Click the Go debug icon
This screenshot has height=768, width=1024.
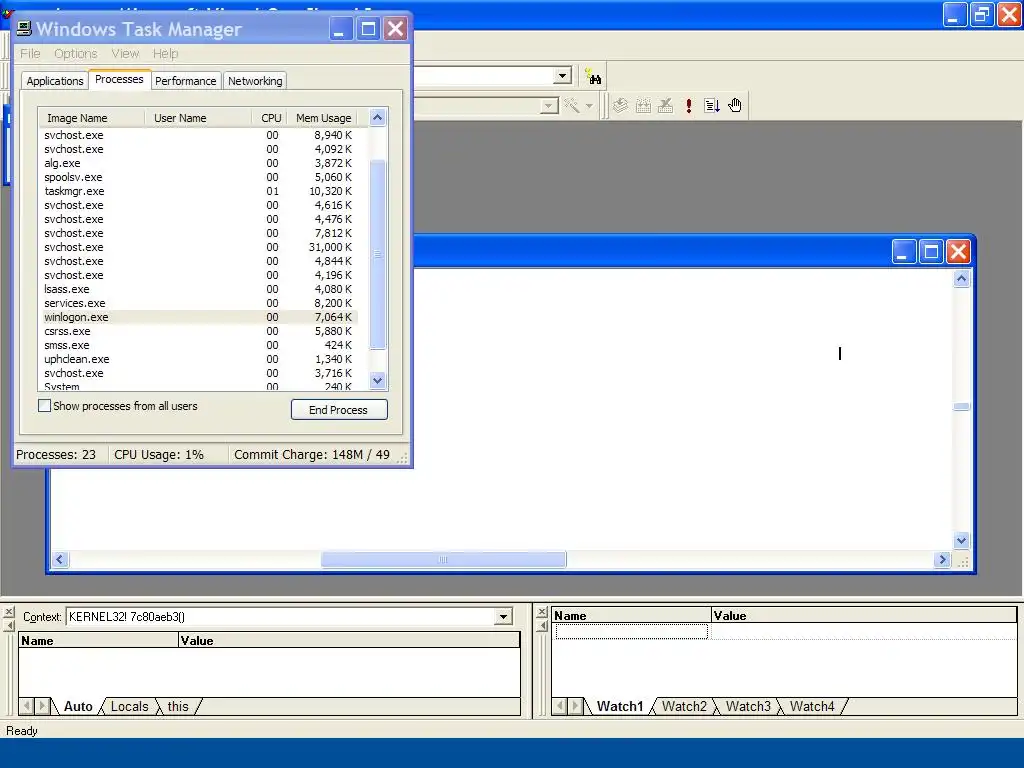click(x=712, y=105)
